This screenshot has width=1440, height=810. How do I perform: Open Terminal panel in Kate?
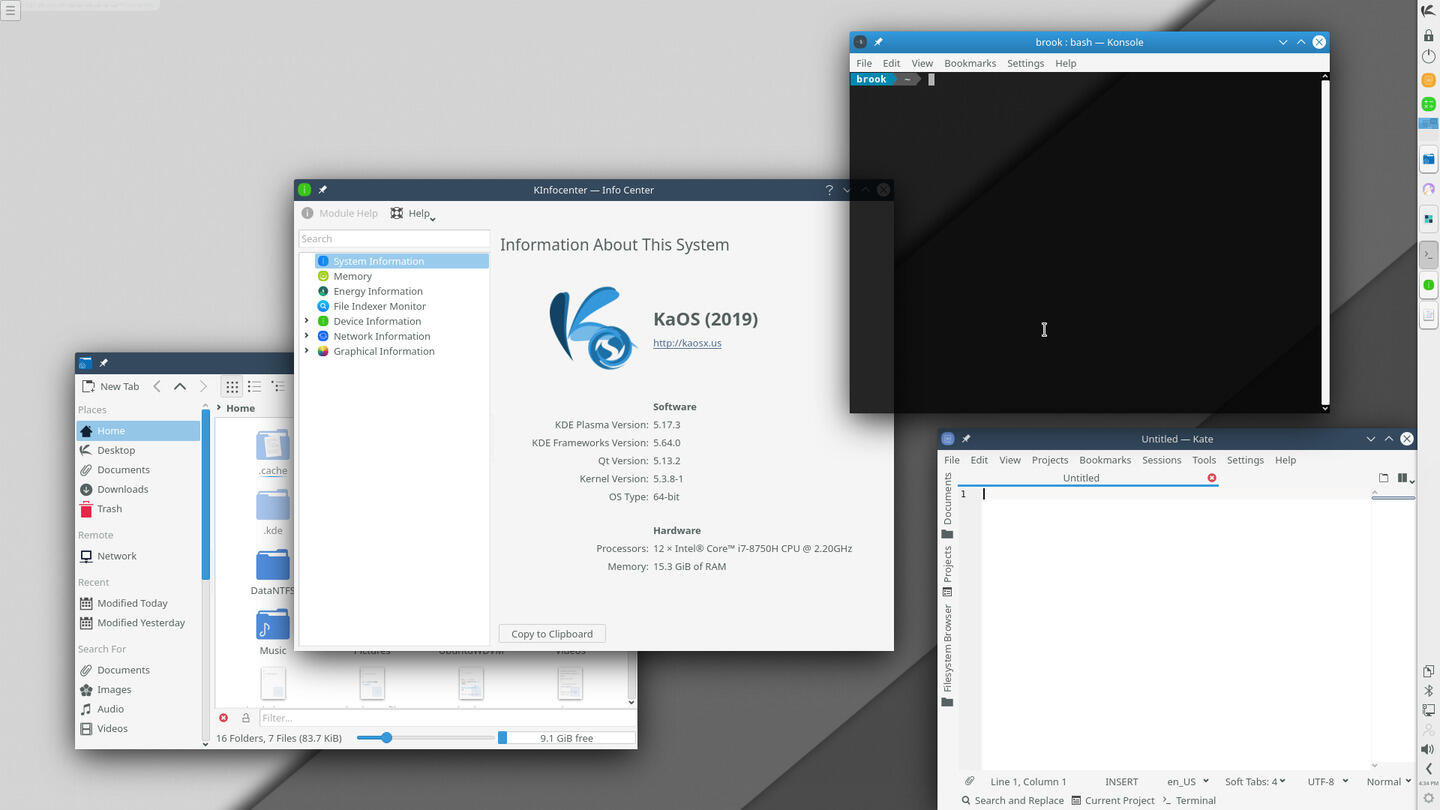1189,800
